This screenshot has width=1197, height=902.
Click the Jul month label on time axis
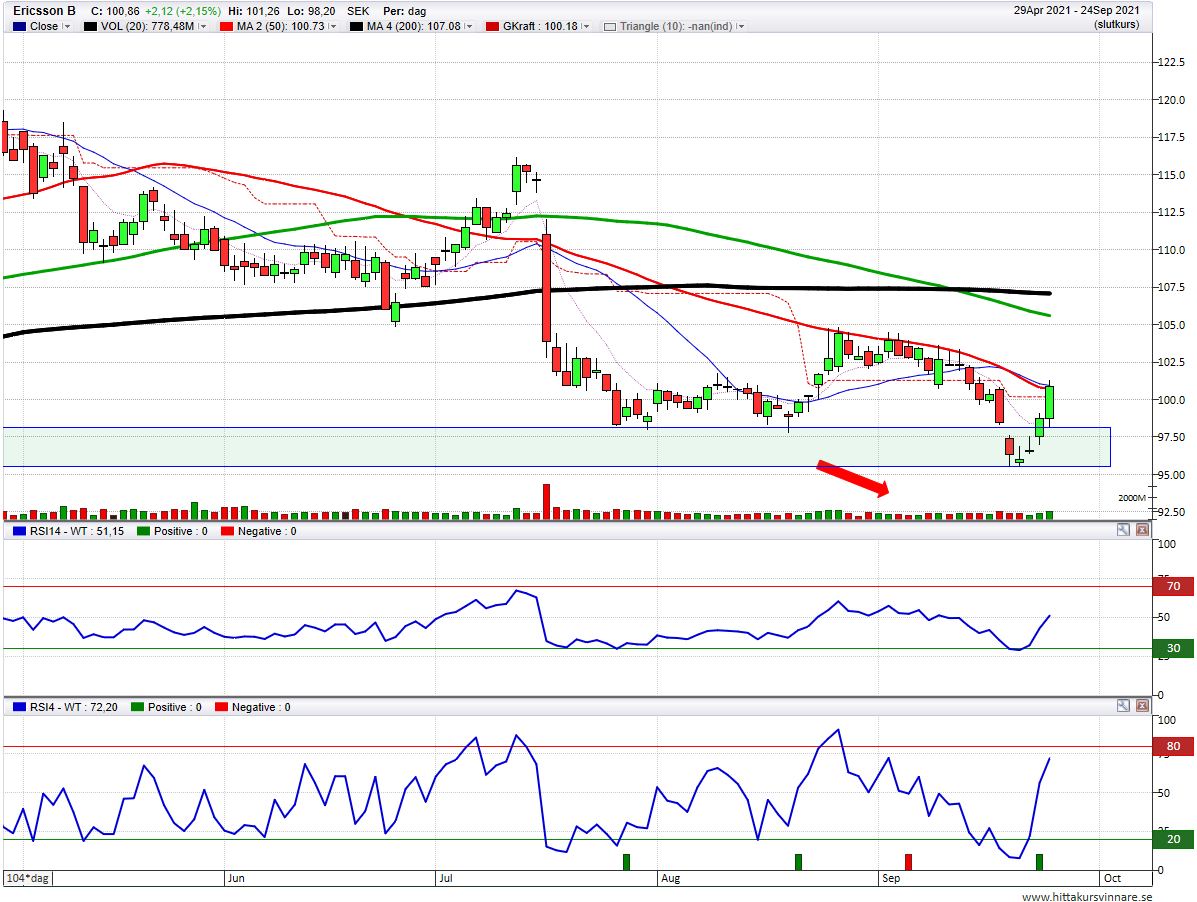pyautogui.click(x=446, y=878)
